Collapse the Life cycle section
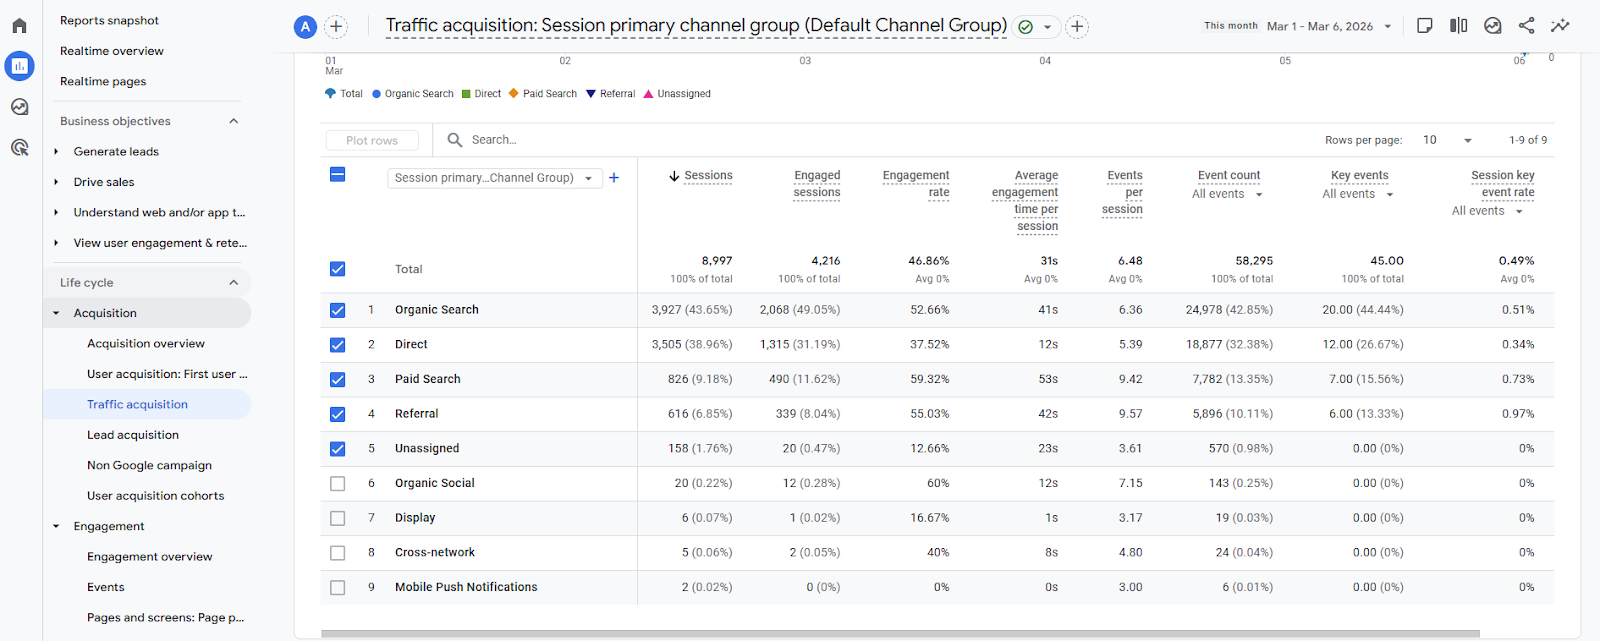The width and height of the screenshot is (1600, 641). pos(234,283)
